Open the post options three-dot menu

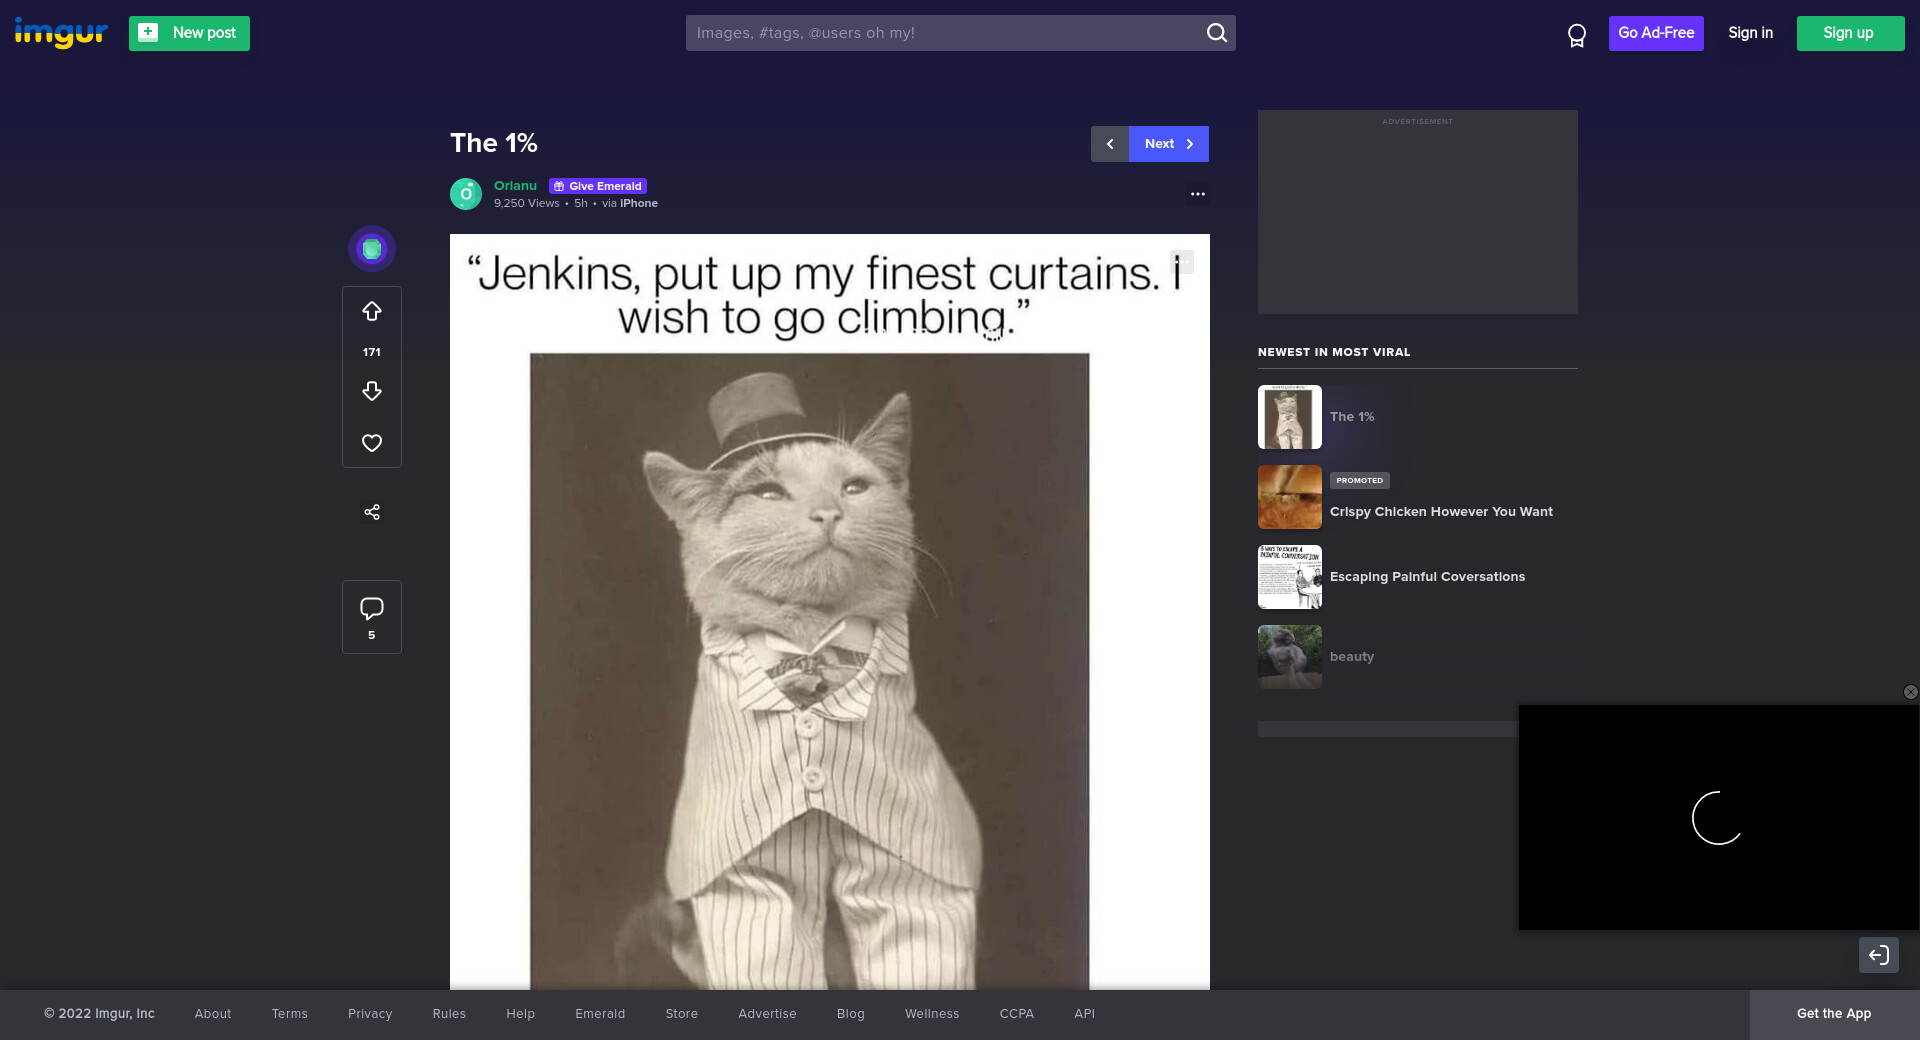coord(1197,194)
